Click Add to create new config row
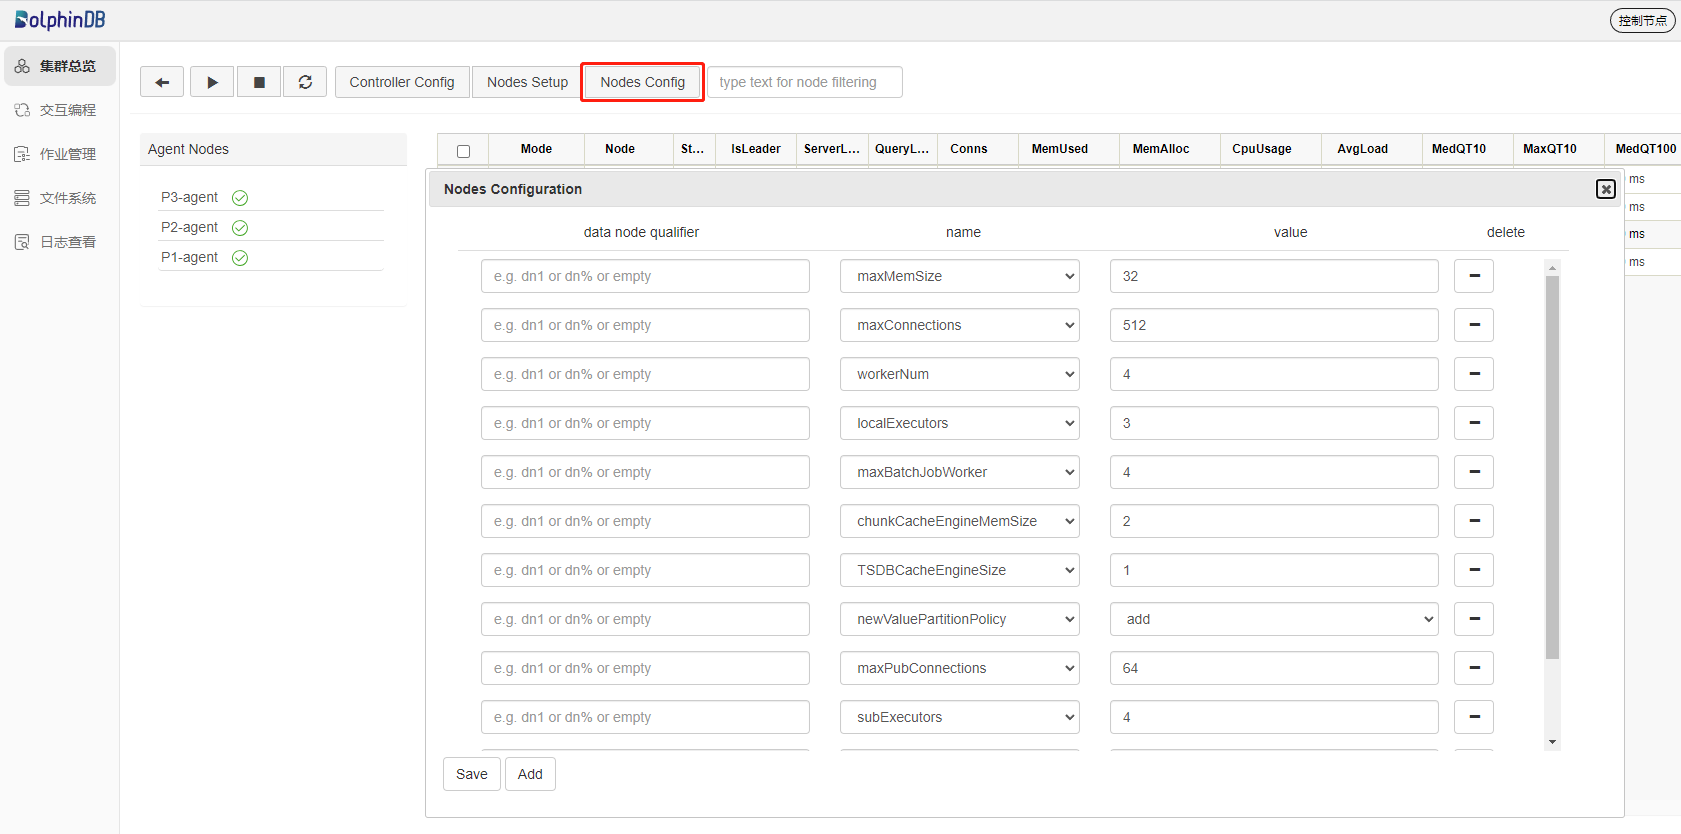This screenshot has width=1681, height=834. (530, 774)
